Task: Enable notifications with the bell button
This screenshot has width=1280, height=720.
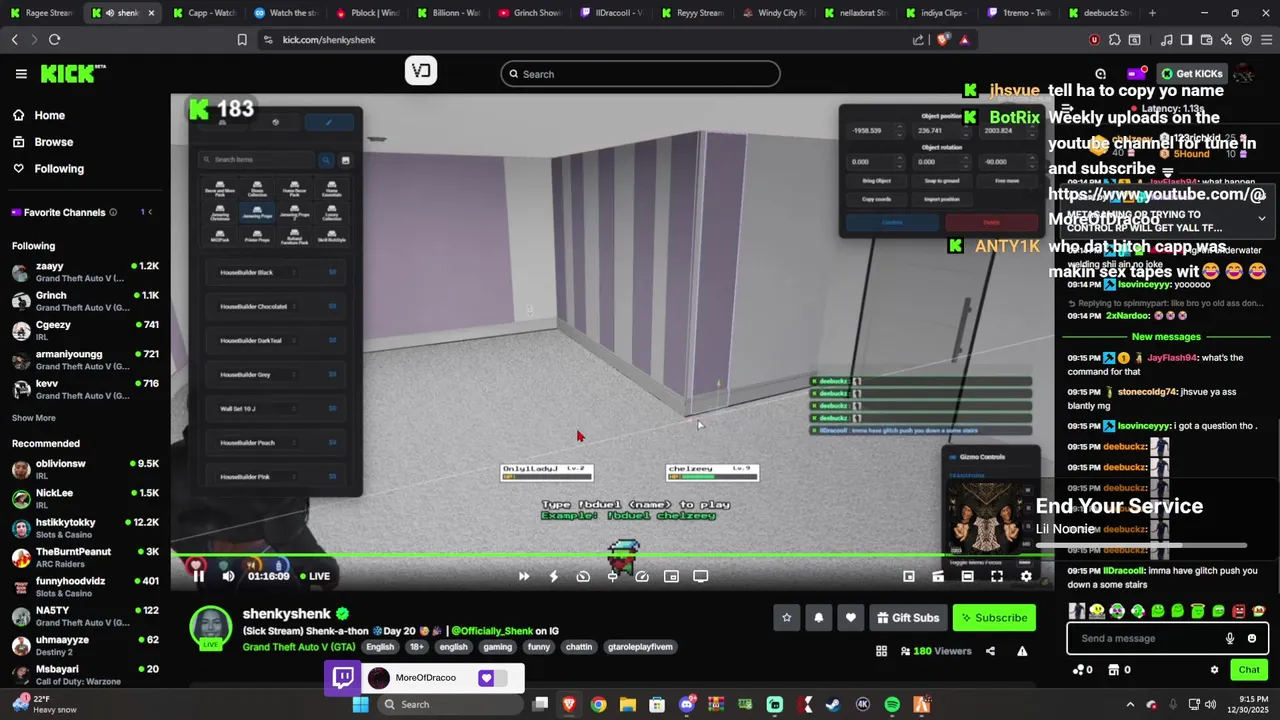Action: [x=819, y=618]
